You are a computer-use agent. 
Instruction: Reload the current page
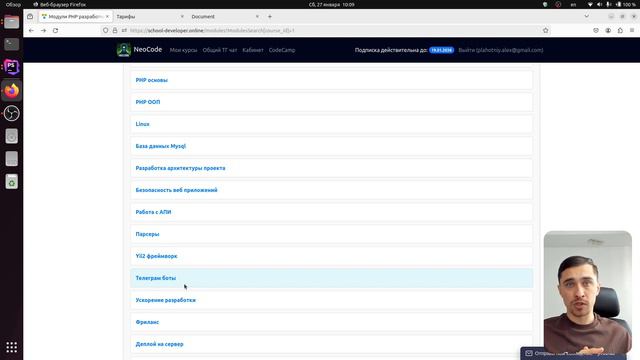56,30
